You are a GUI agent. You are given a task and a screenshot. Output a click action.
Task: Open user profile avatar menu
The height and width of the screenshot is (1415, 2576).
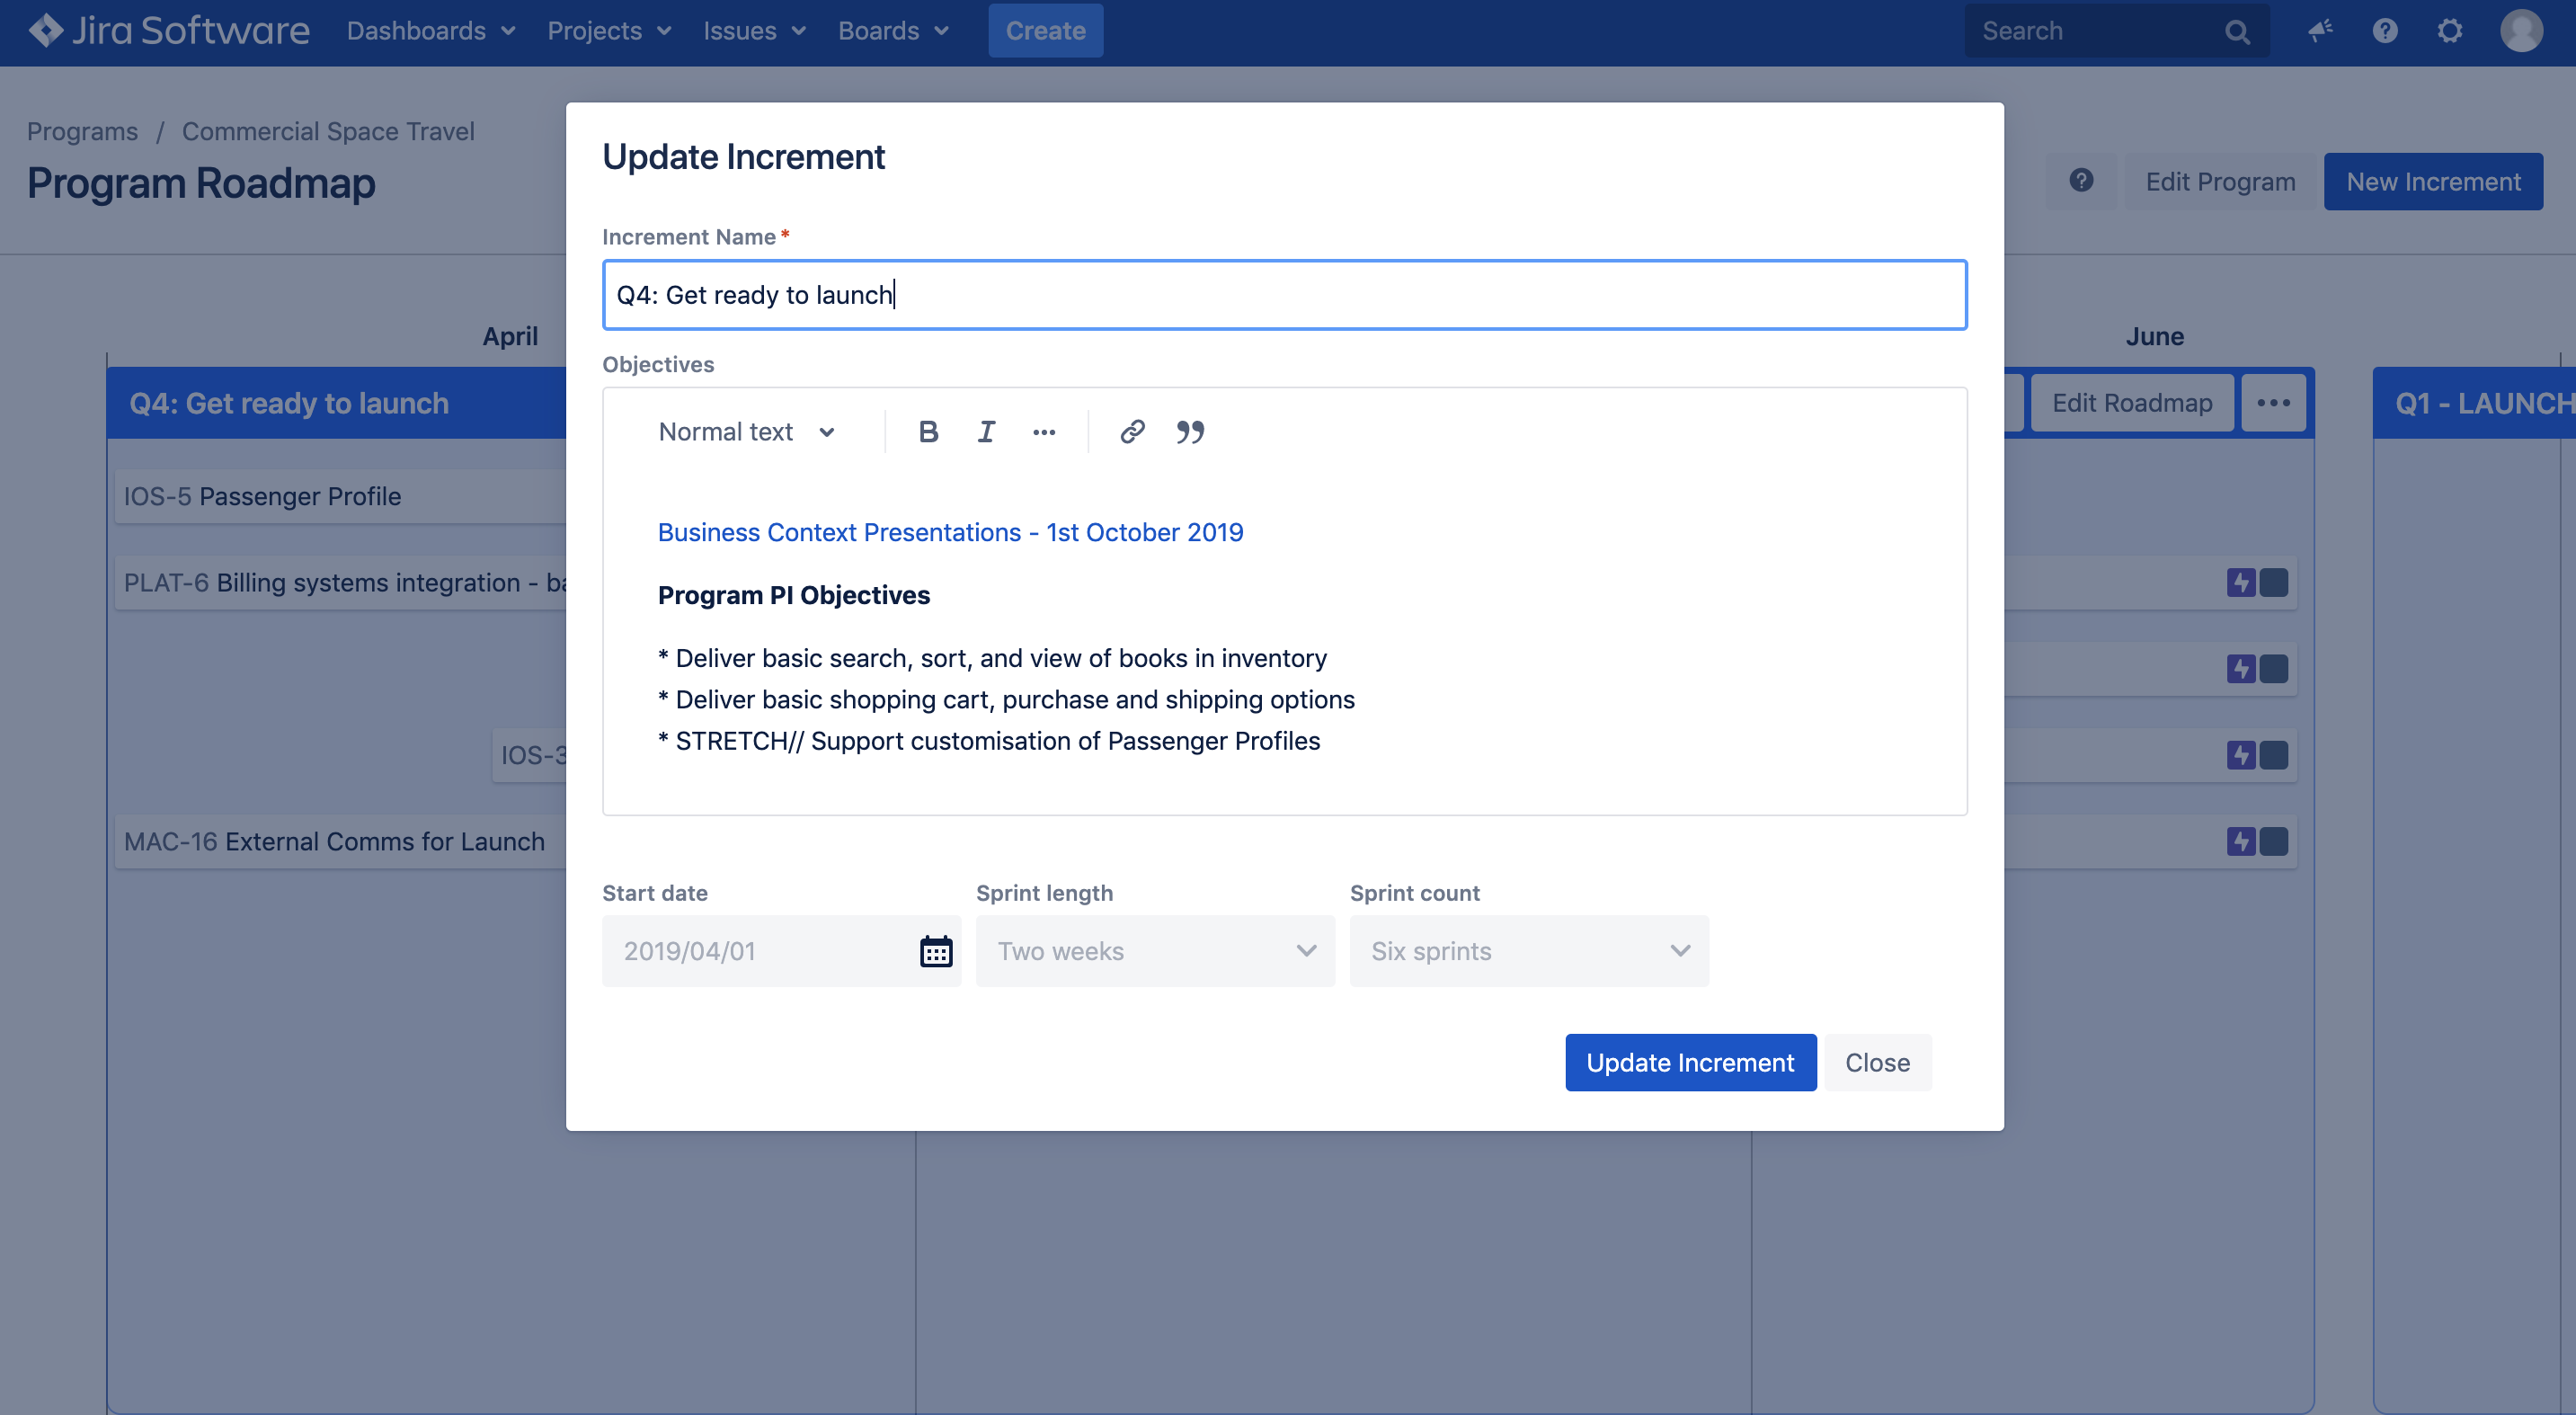pos(2521,31)
